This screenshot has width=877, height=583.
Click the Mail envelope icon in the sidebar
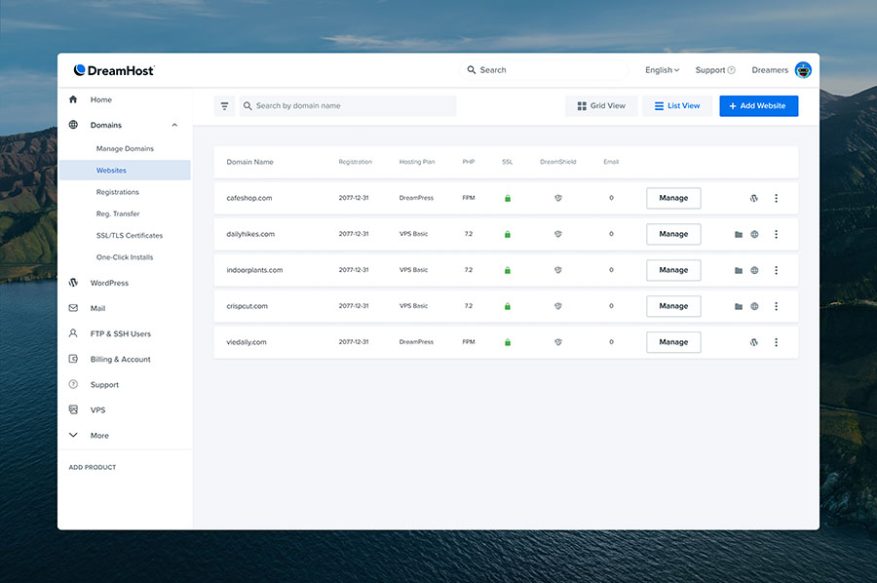tap(71, 308)
